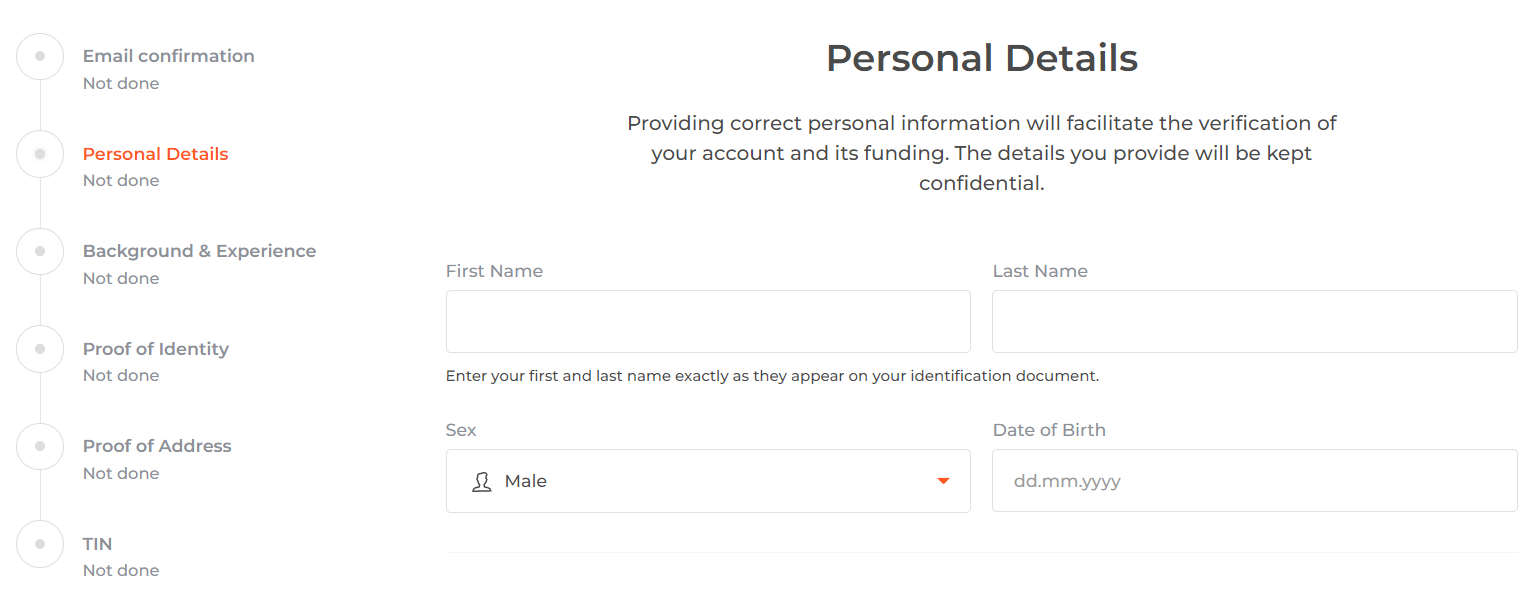Expand the Sex dropdown arrow

pyautogui.click(x=943, y=481)
